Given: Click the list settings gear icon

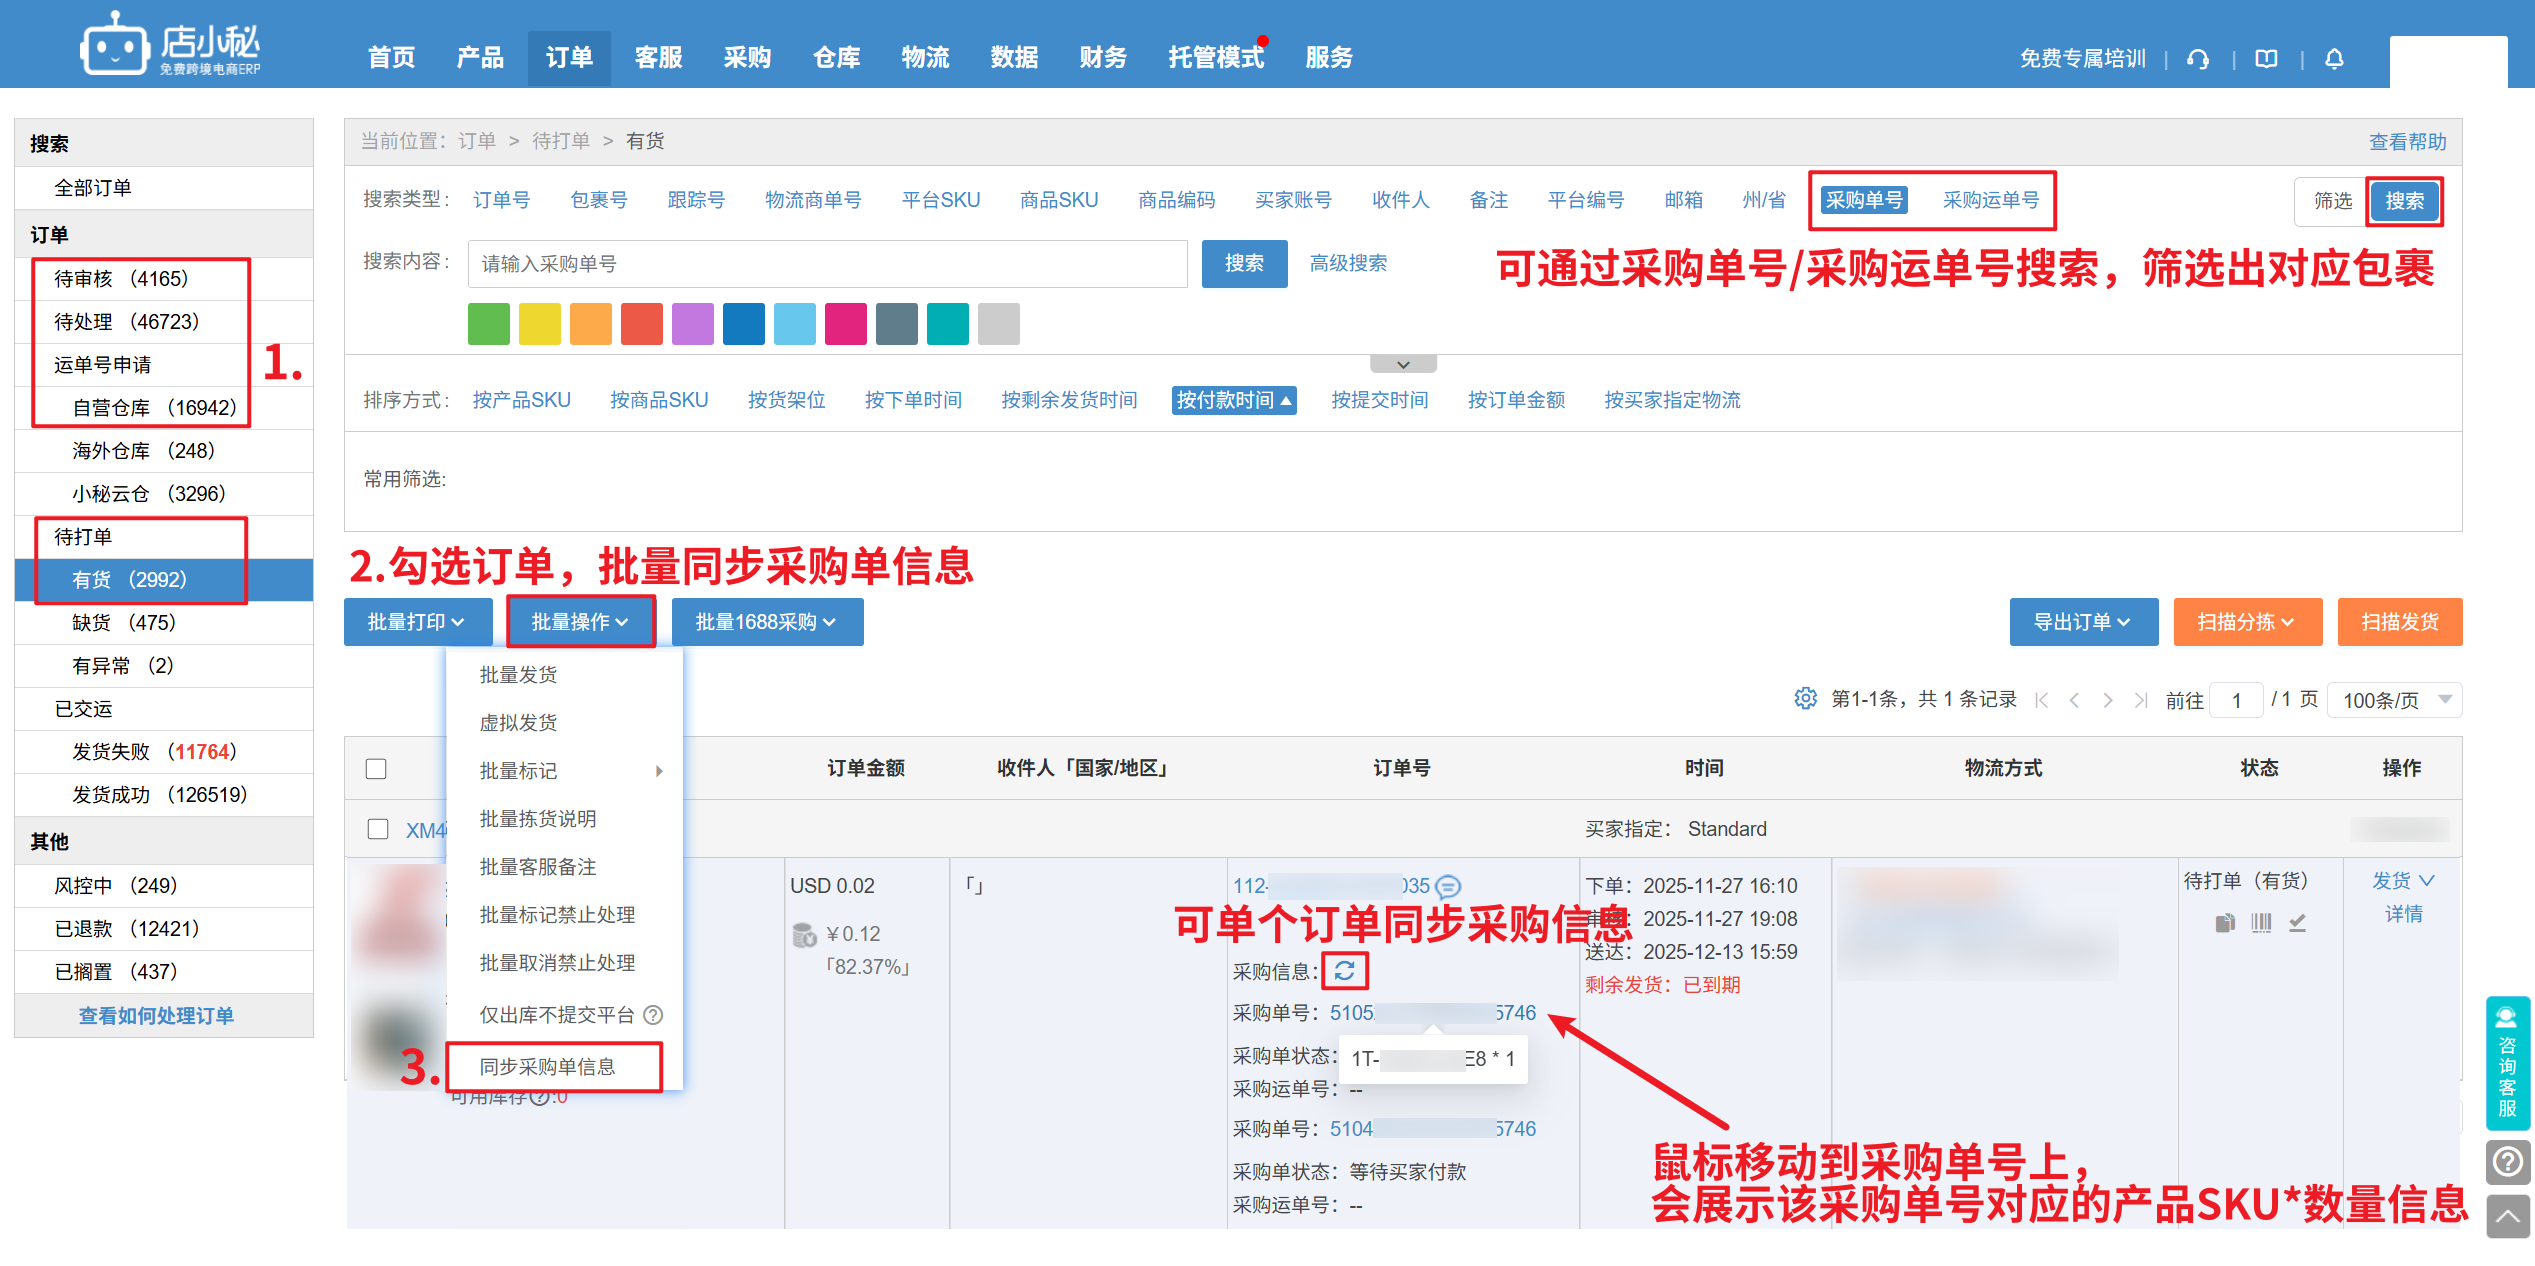Looking at the screenshot, I should click(1805, 699).
